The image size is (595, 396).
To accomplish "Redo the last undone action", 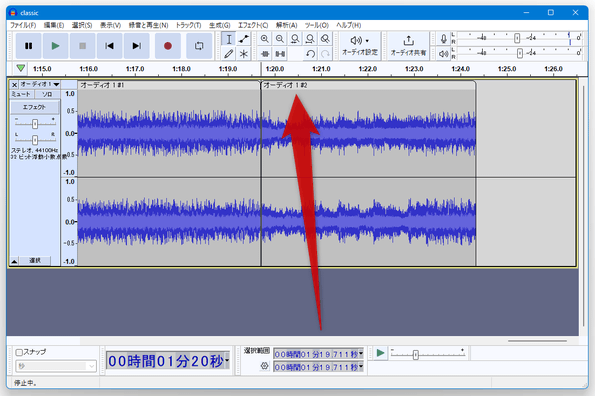I will pyautogui.click(x=325, y=54).
